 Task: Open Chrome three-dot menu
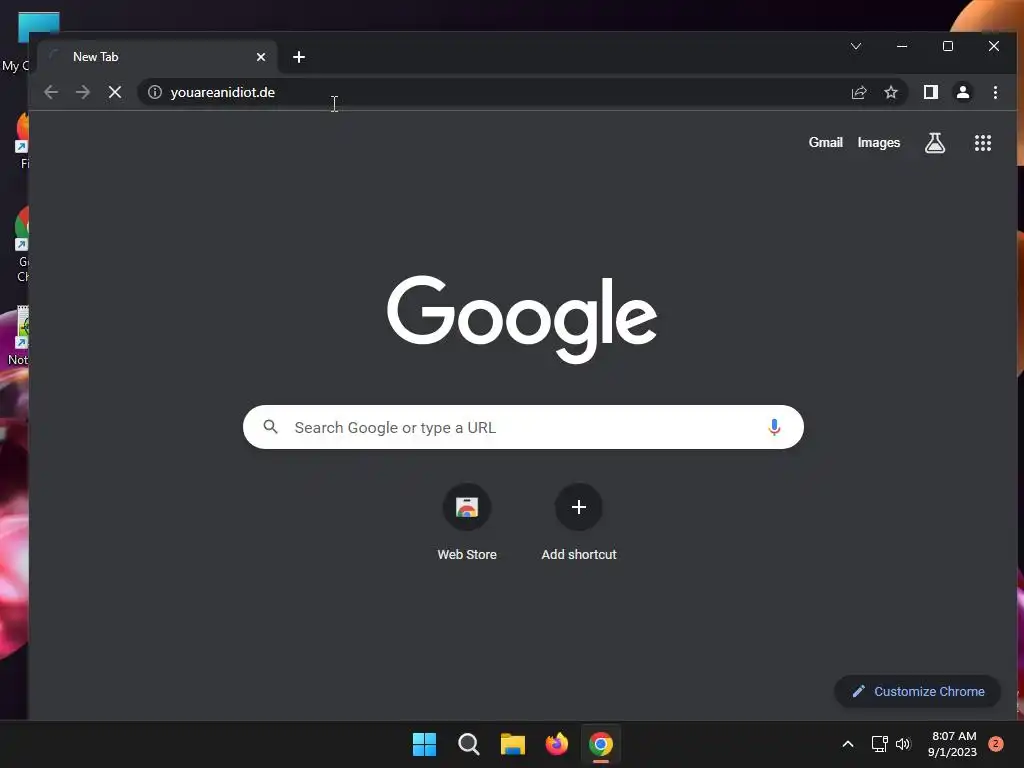click(x=995, y=92)
